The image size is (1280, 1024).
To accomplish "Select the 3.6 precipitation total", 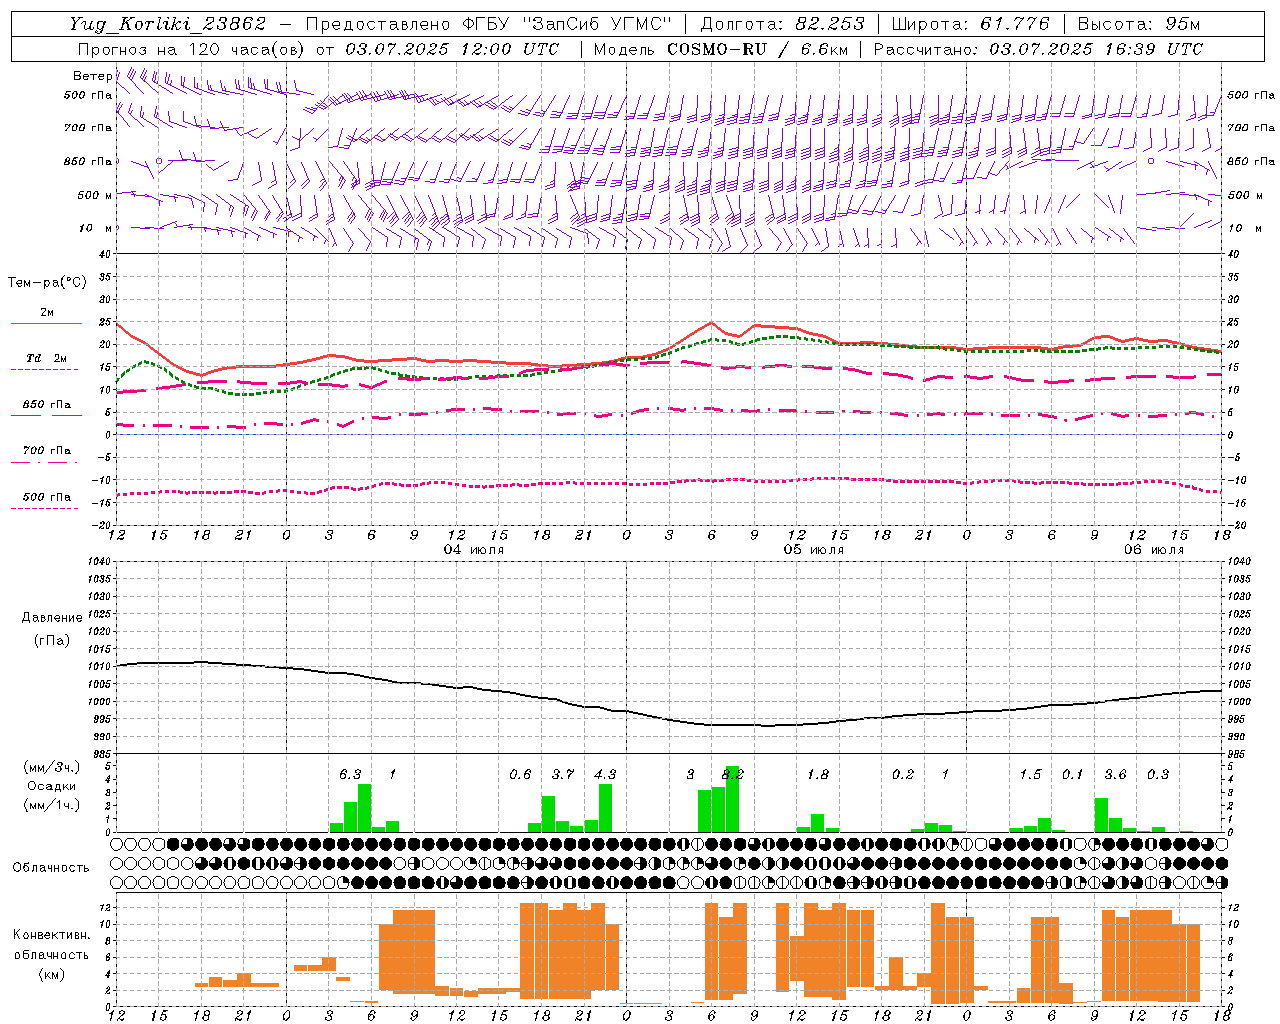I will 1115,774.
